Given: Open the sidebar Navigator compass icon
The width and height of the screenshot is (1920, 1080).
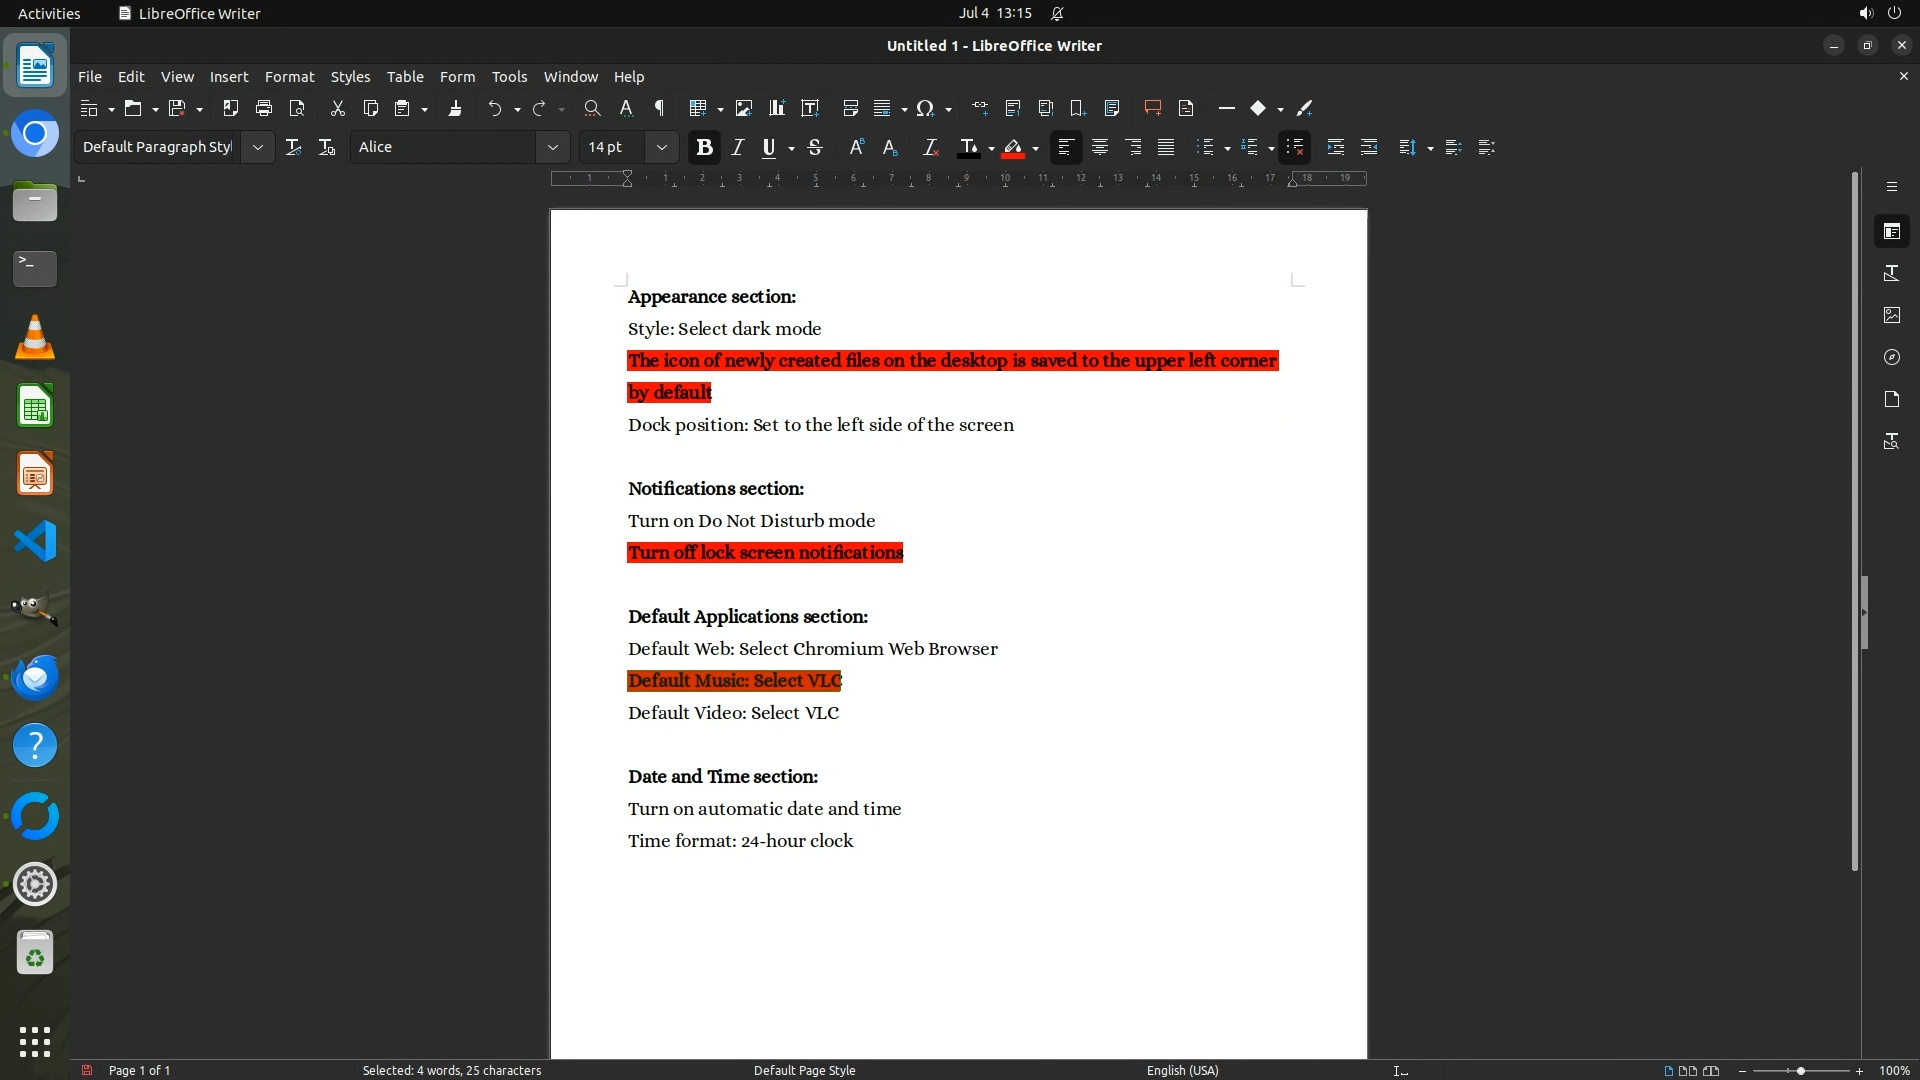Looking at the screenshot, I should pos(1891,357).
